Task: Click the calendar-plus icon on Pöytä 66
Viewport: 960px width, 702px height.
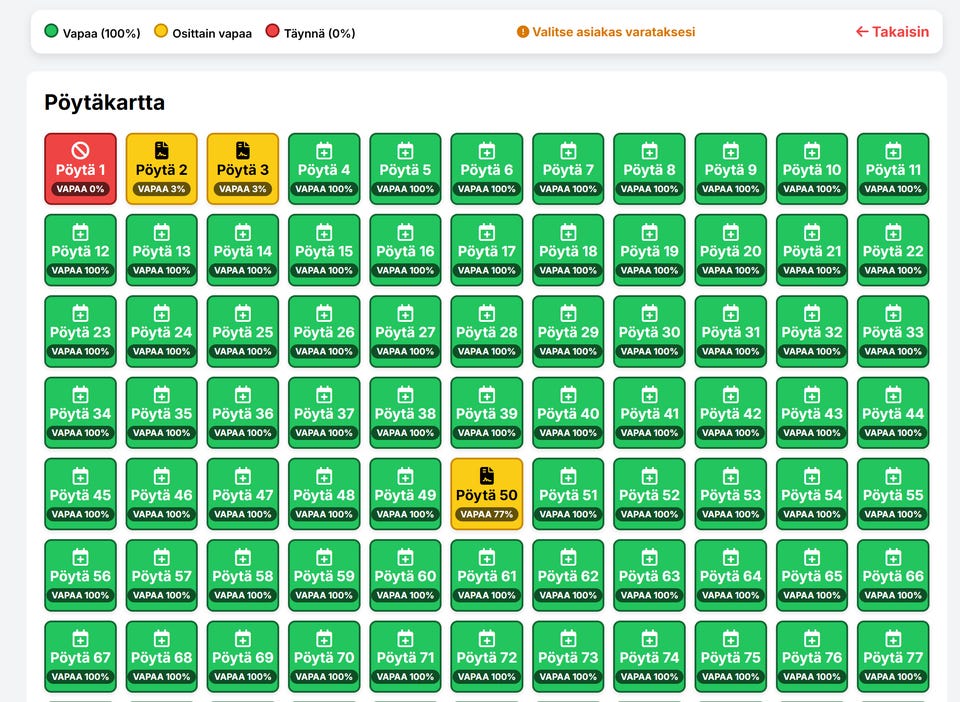Action: (893, 557)
